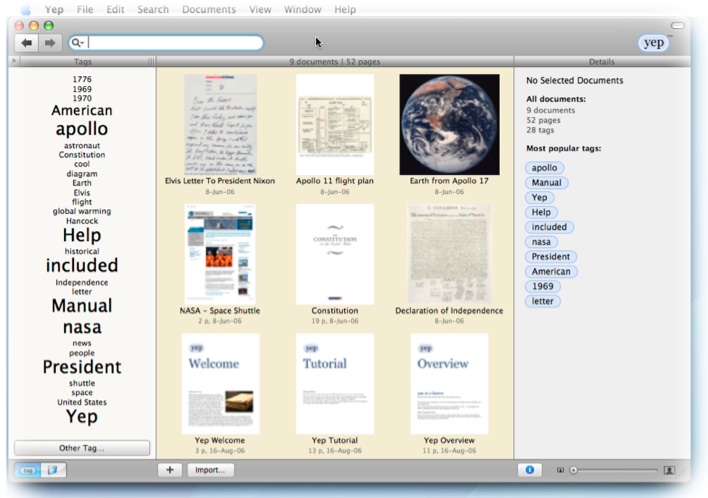The height and width of the screenshot is (498, 708).
Task: Toggle the blue info details button
Action: tap(530, 470)
